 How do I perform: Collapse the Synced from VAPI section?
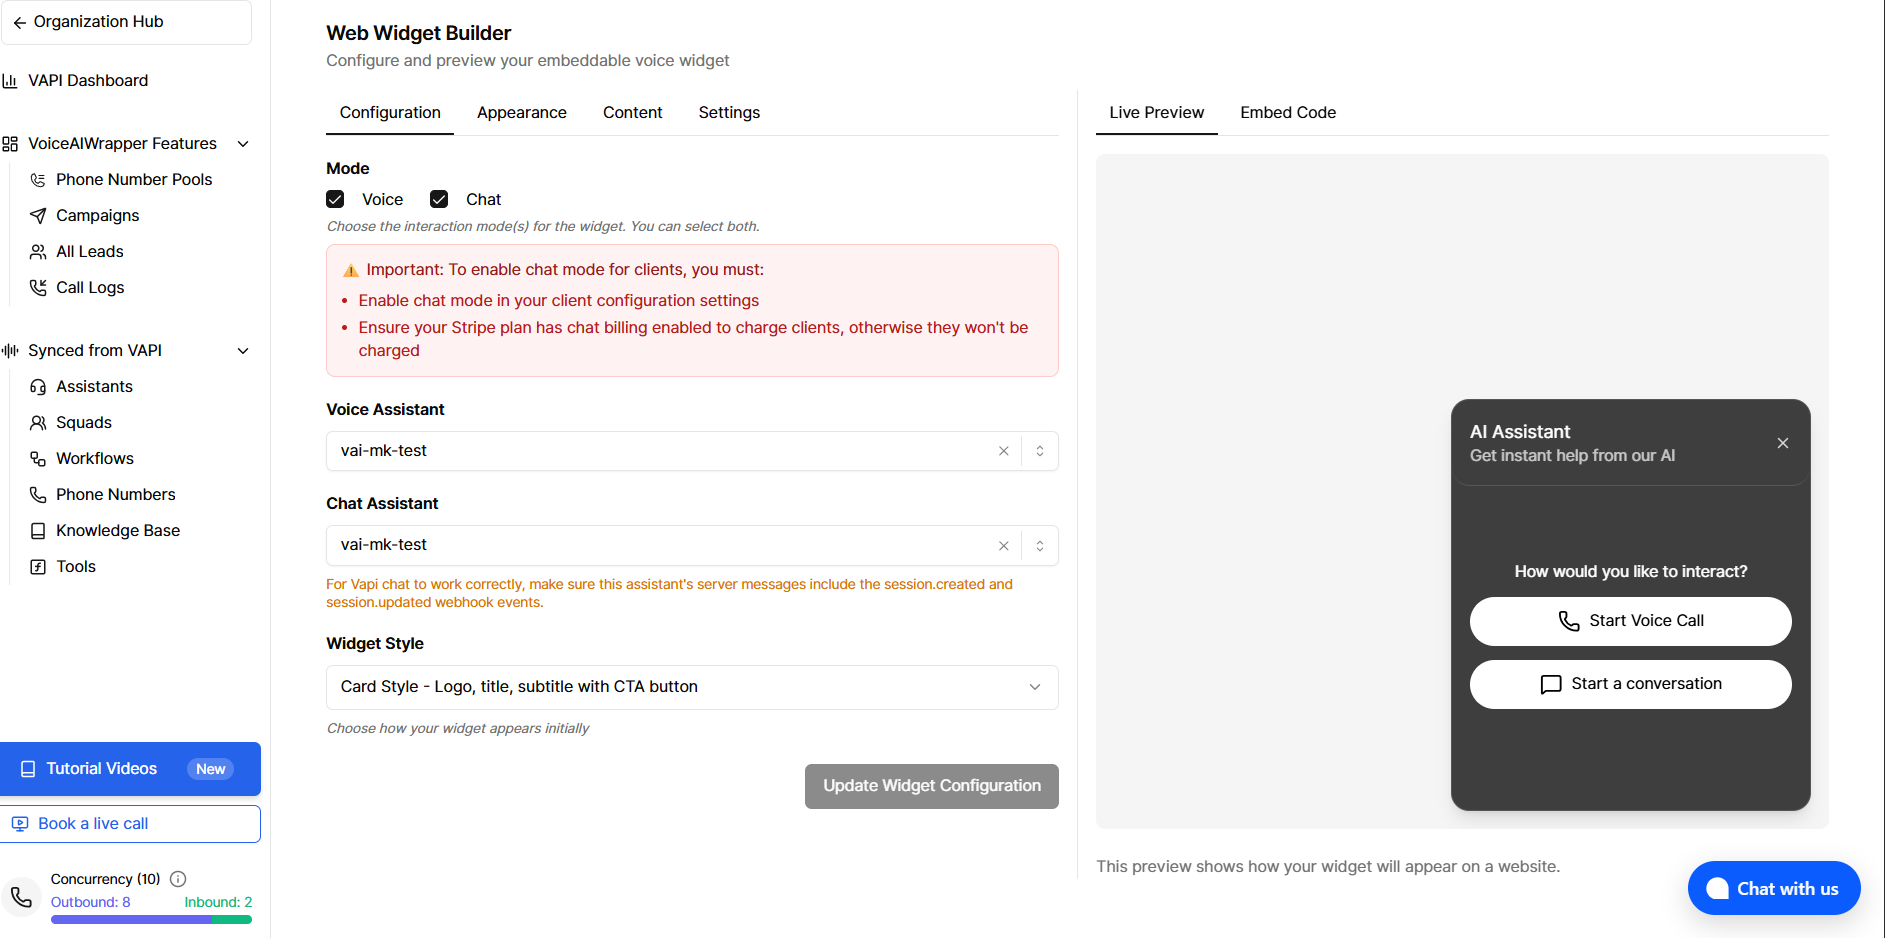243,351
